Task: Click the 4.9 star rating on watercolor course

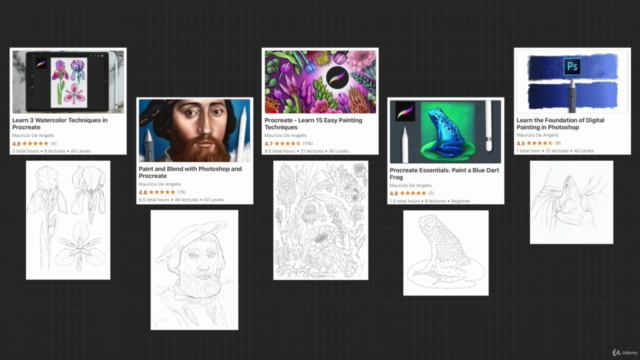Action: click(34, 144)
